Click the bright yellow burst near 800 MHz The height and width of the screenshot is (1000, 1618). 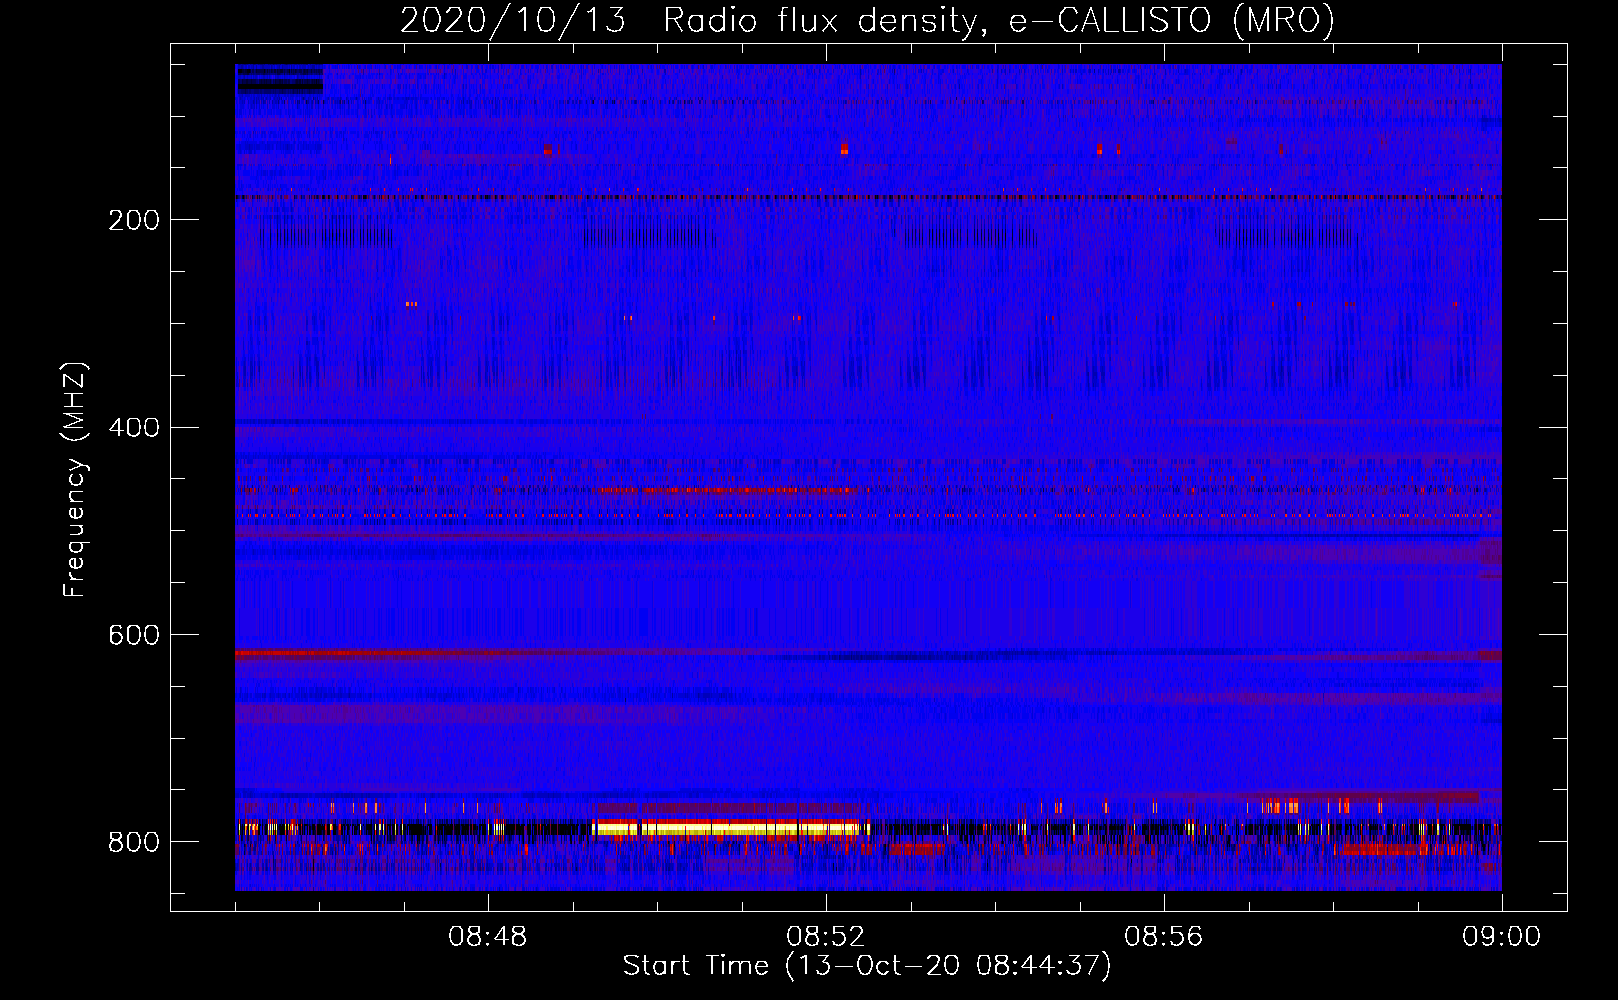[730, 828]
